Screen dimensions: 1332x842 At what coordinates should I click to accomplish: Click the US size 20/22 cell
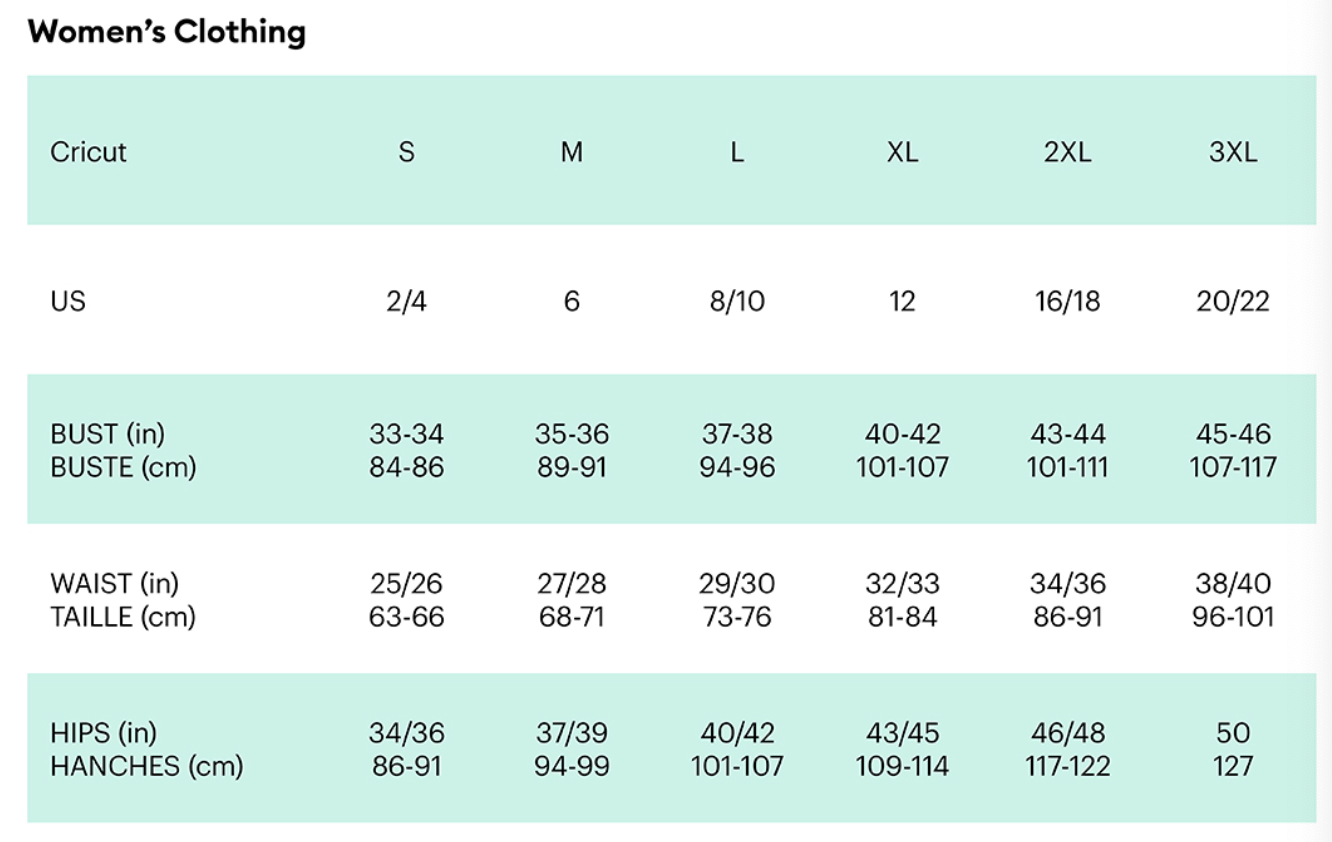1233,301
